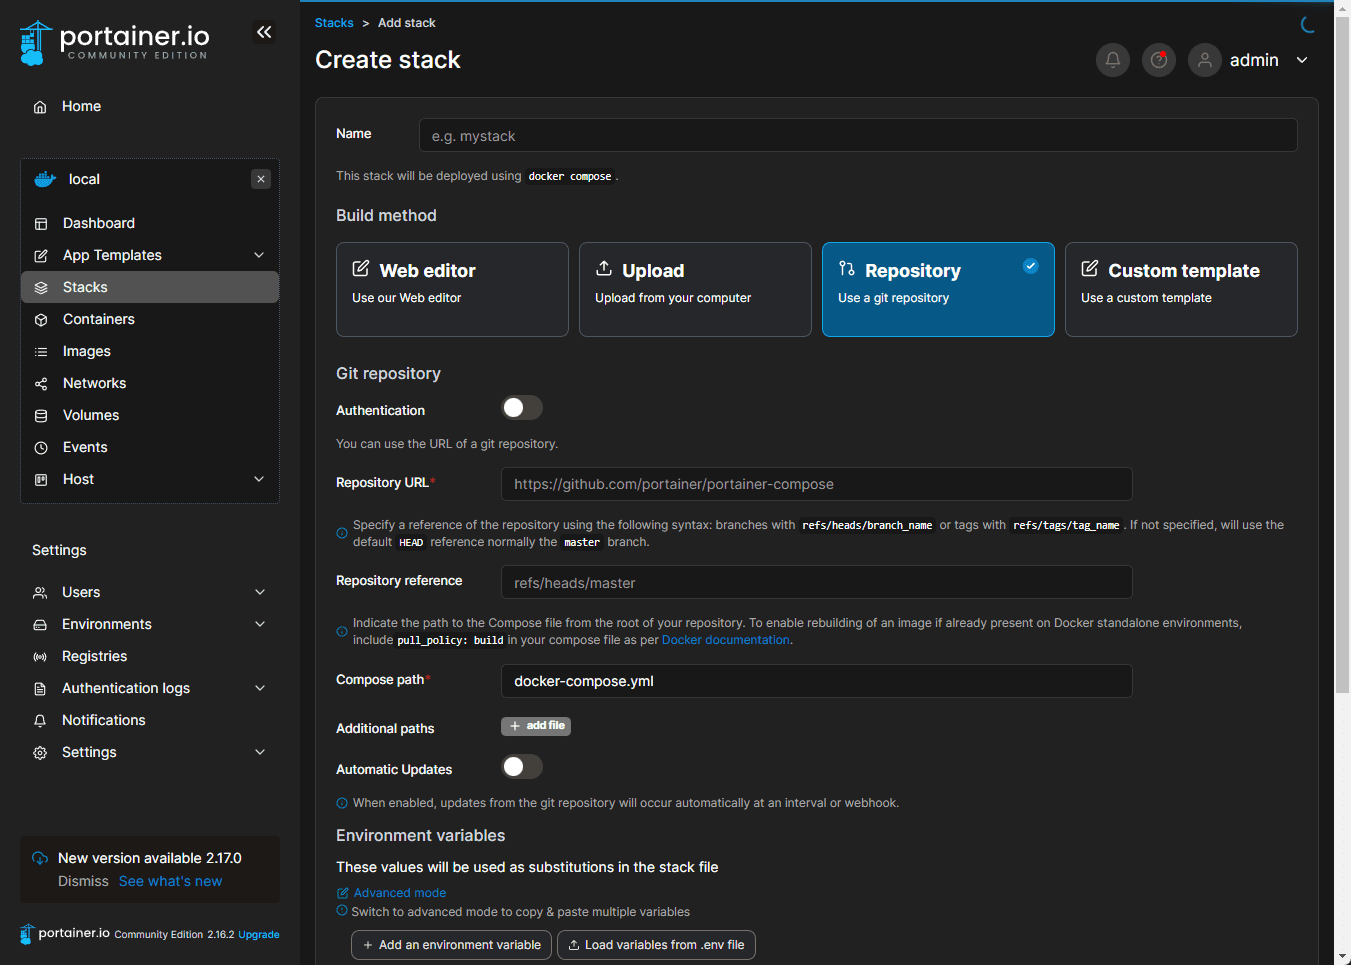This screenshot has width=1351, height=965.
Task: Enable the Authentication toggle
Action: [521, 408]
